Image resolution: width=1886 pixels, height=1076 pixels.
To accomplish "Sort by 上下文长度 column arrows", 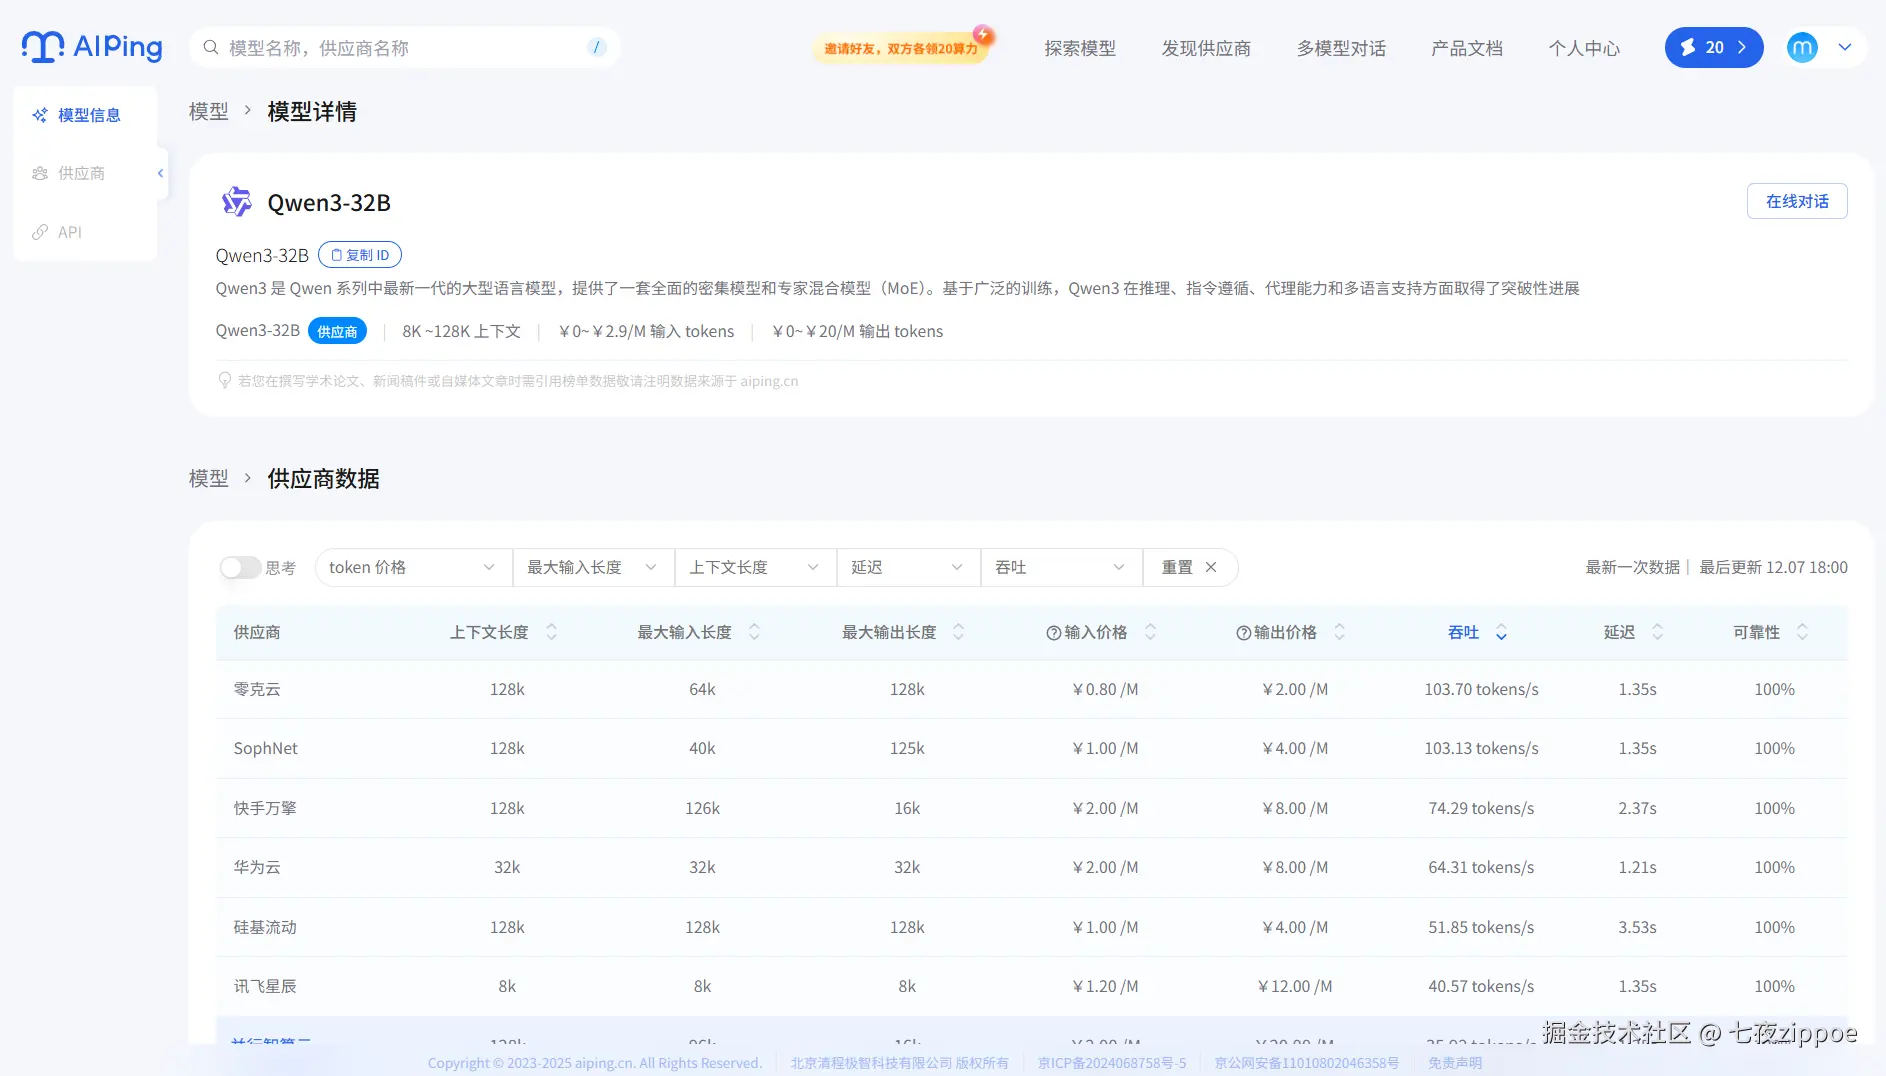I will [x=551, y=632].
